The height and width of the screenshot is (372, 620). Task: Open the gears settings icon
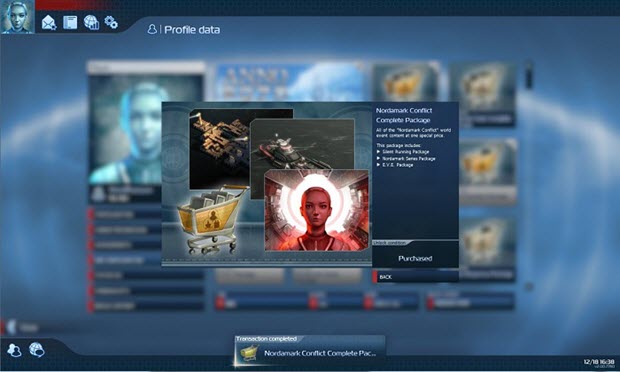click(111, 22)
